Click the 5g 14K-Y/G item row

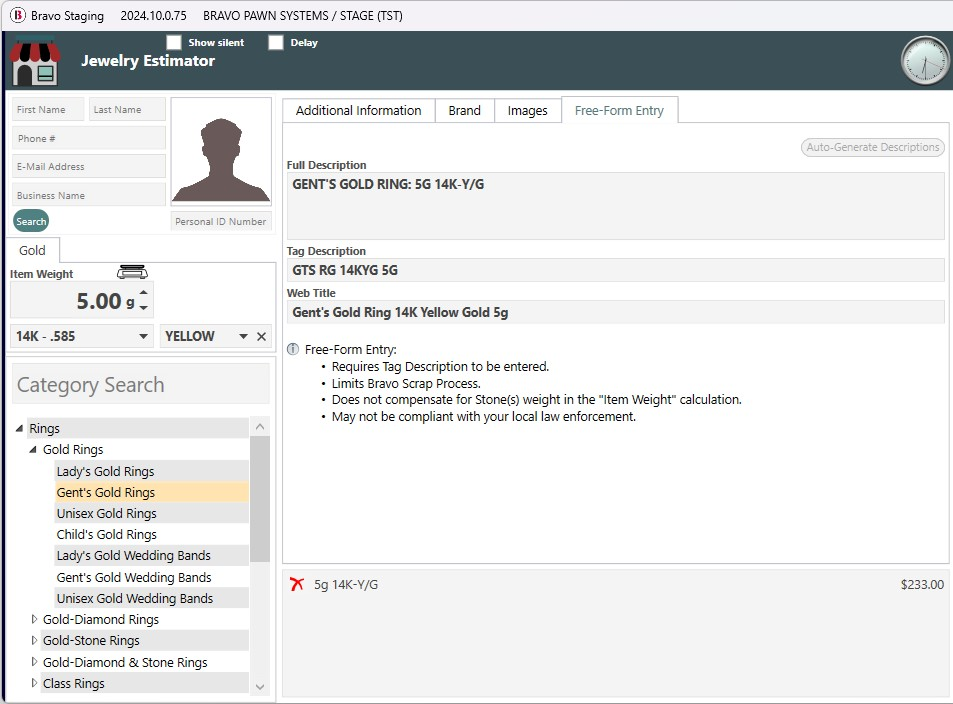click(616, 584)
